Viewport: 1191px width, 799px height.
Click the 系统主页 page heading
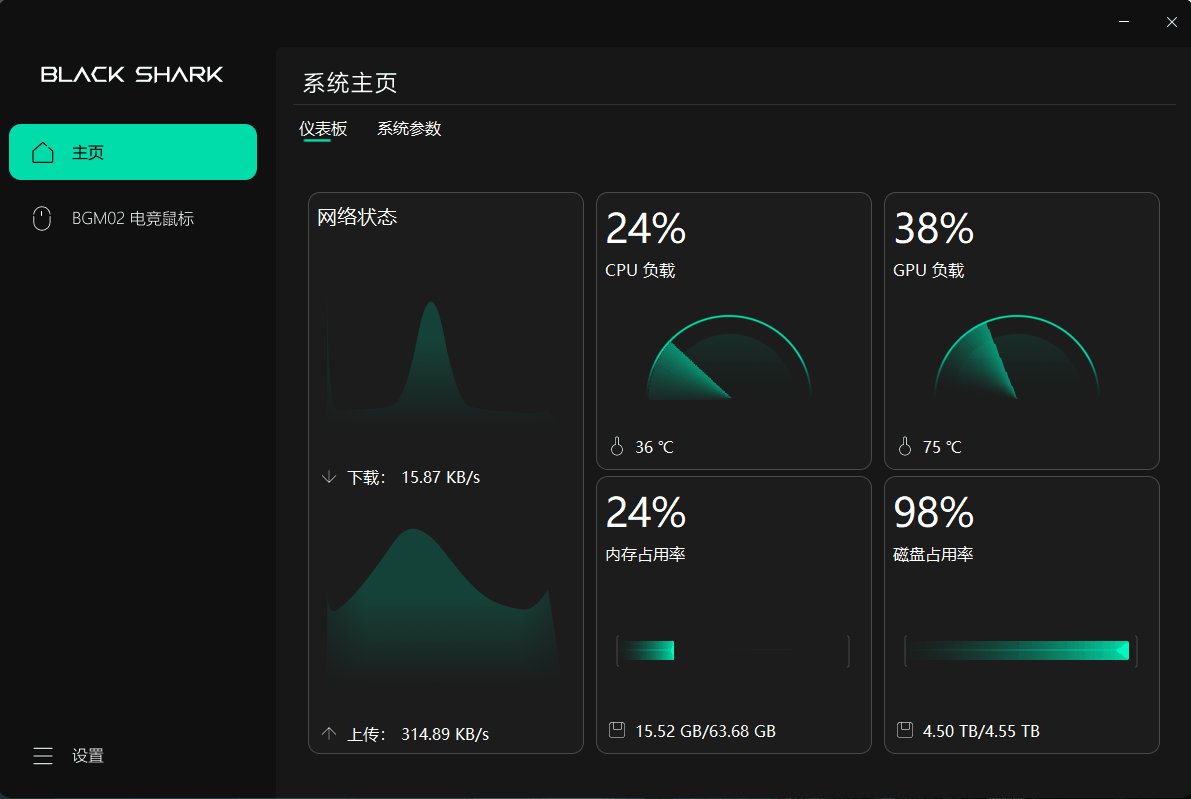tap(350, 83)
